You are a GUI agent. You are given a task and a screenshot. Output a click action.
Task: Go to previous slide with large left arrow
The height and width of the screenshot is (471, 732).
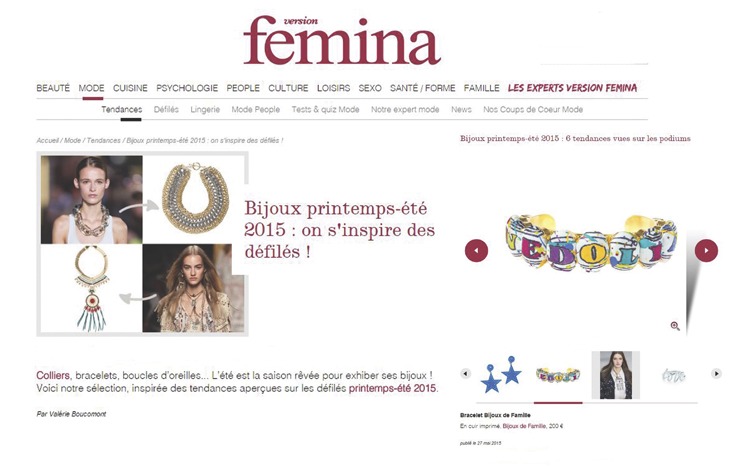476,251
